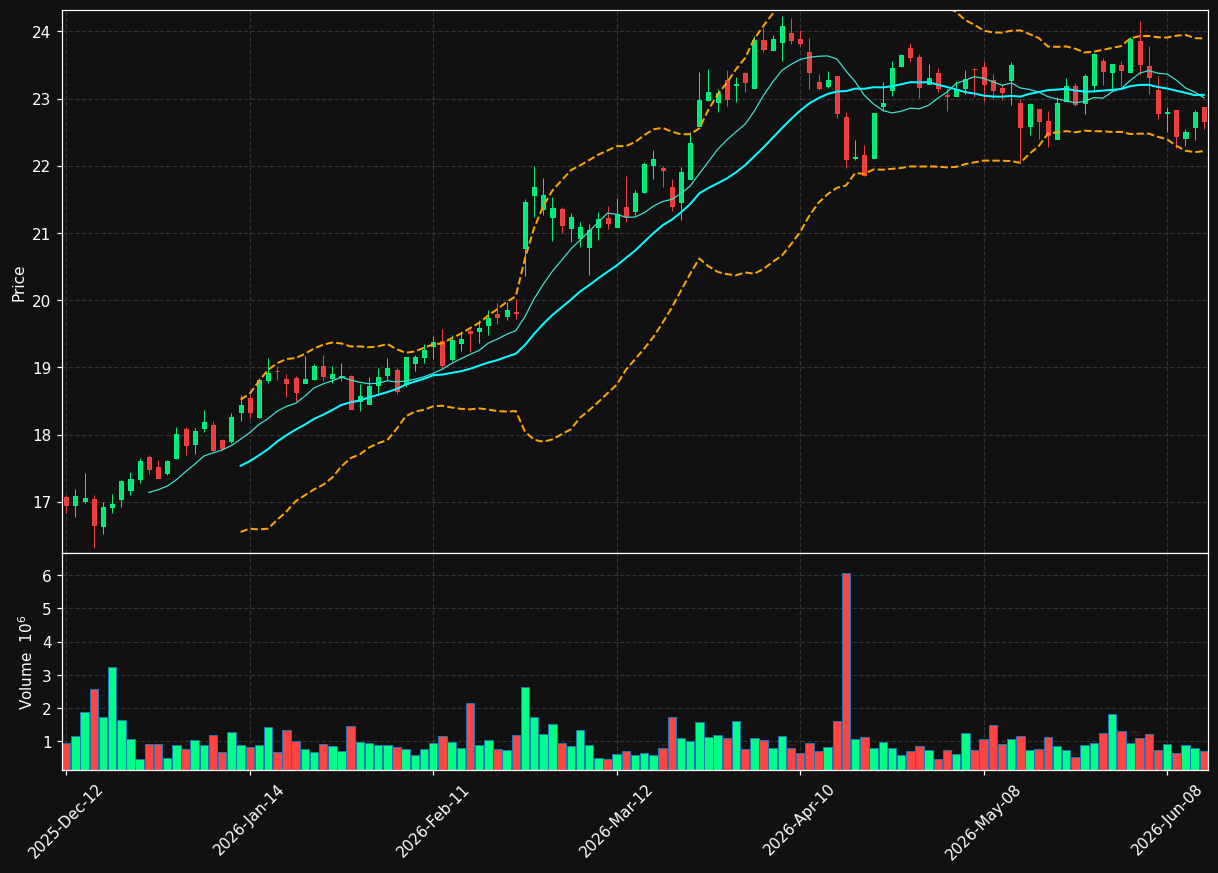Click the Volume axis title
The width and height of the screenshot is (1218, 873).
26,662
